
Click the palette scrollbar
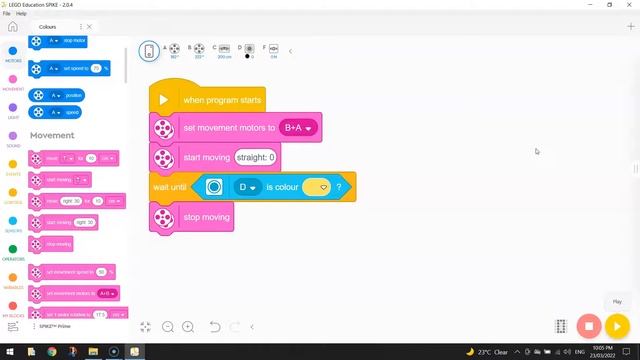tap(126, 66)
